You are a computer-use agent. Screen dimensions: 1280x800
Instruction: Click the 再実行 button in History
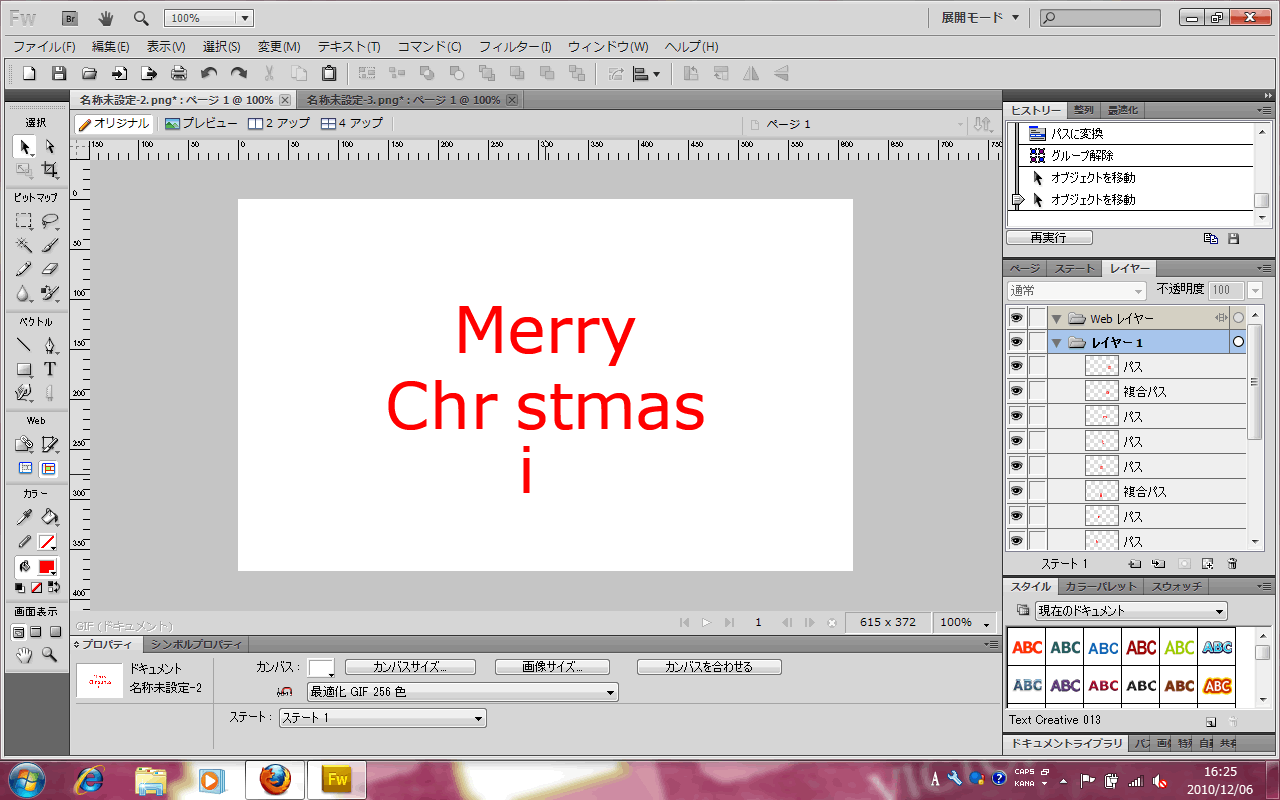point(1049,238)
